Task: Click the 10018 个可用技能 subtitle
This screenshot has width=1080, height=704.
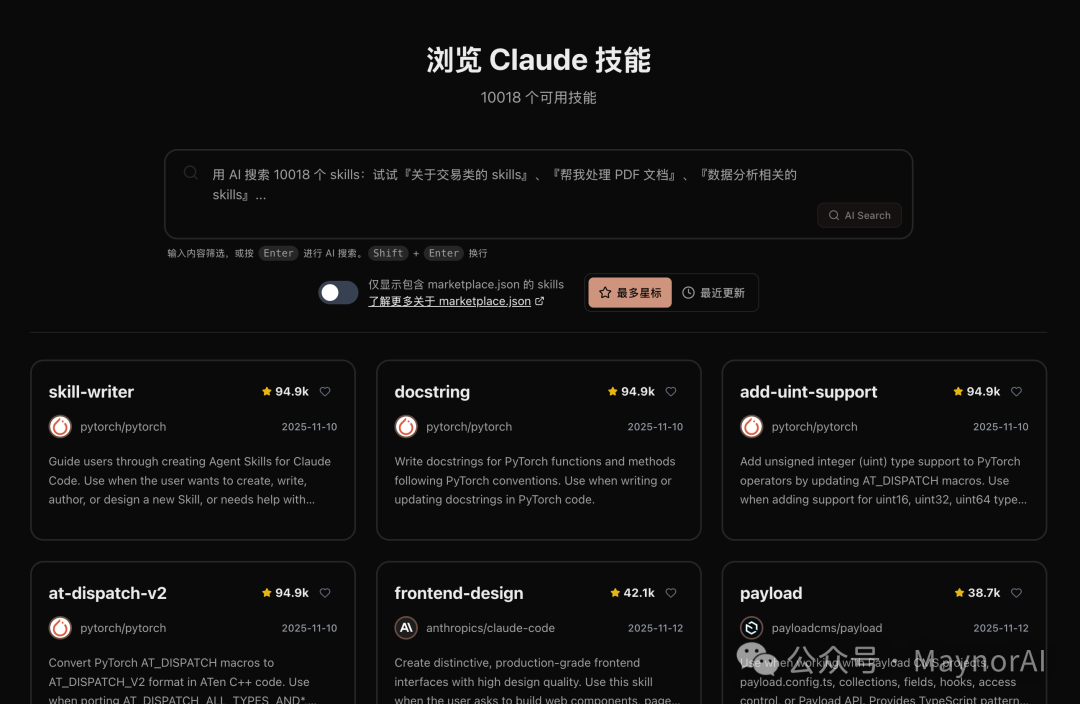Action: point(538,98)
